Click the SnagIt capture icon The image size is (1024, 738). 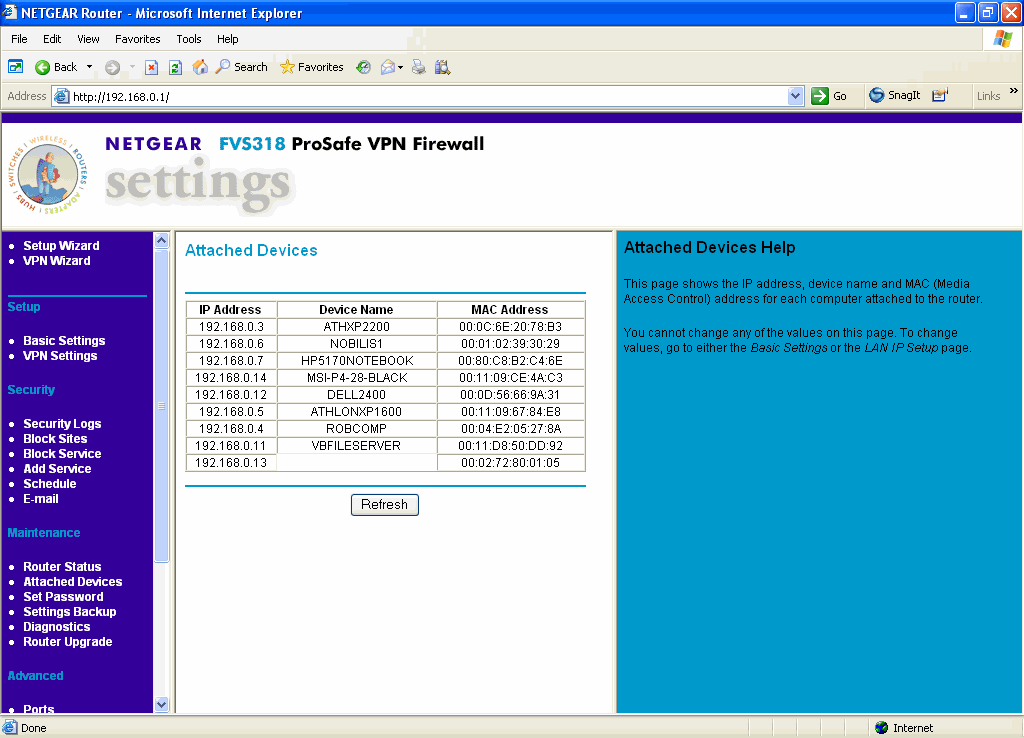[894, 96]
